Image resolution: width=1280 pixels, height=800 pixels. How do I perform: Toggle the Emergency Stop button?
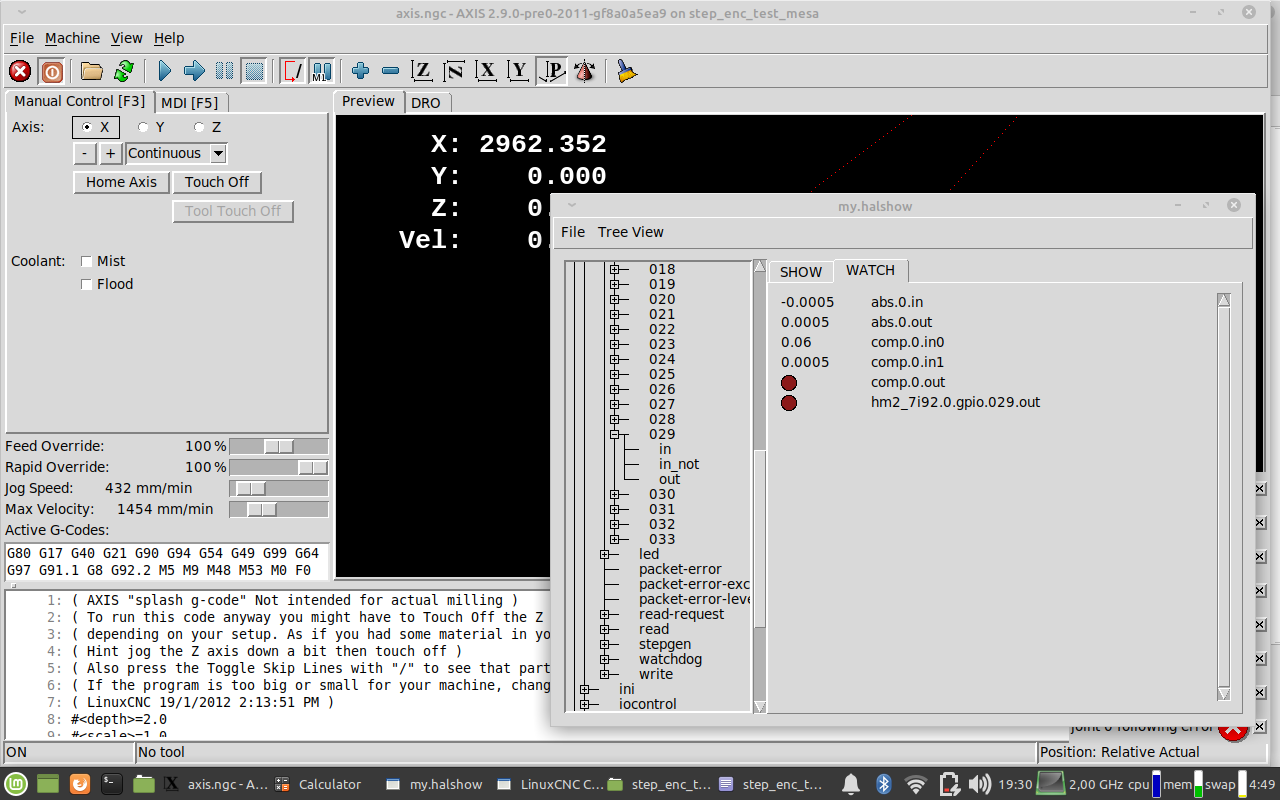(x=19, y=71)
